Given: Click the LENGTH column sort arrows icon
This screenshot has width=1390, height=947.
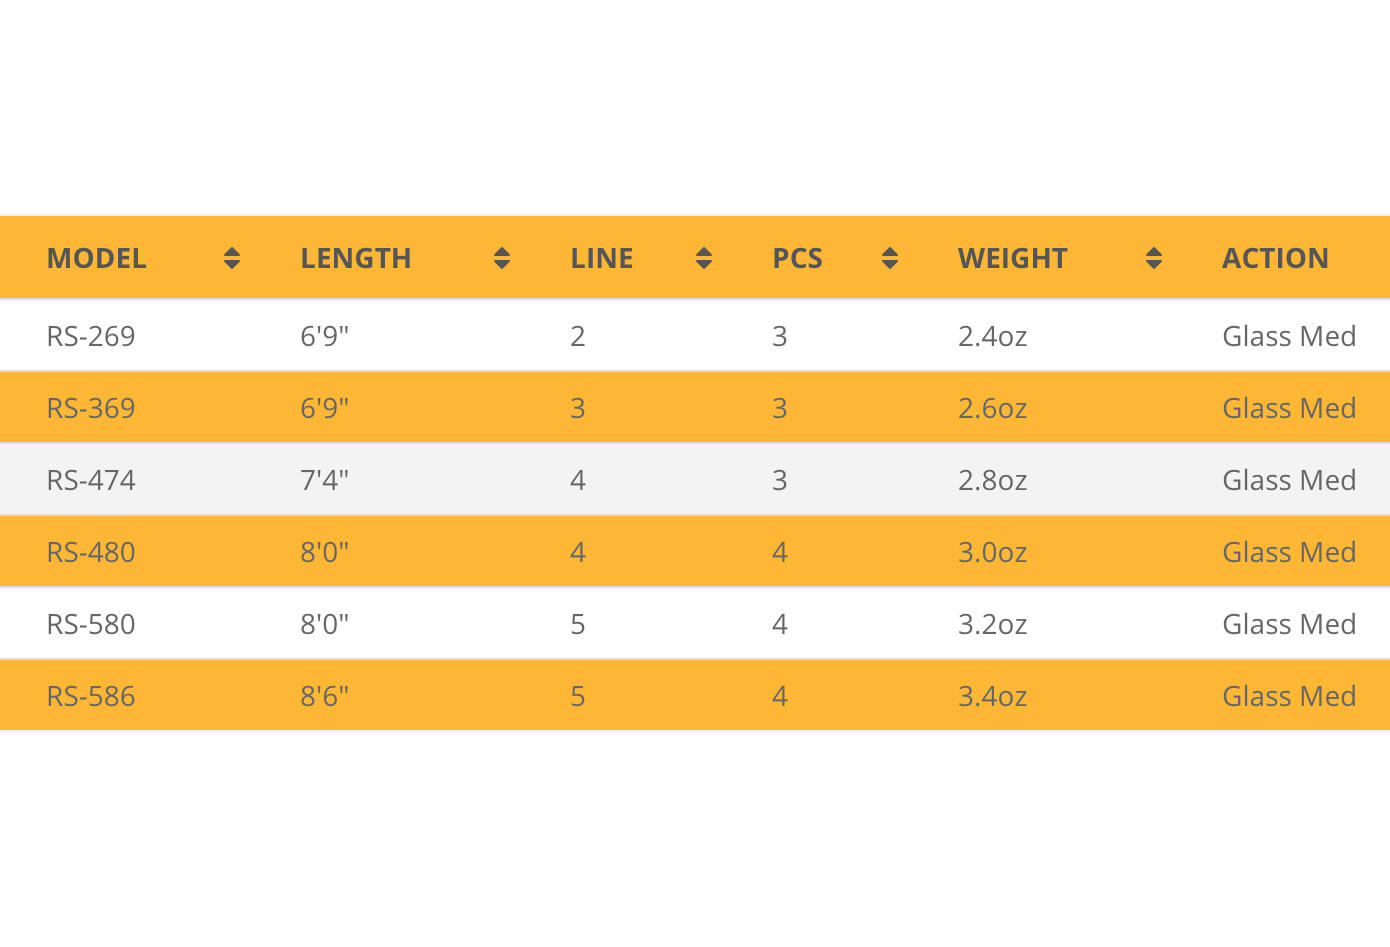Looking at the screenshot, I should [x=502, y=258].
